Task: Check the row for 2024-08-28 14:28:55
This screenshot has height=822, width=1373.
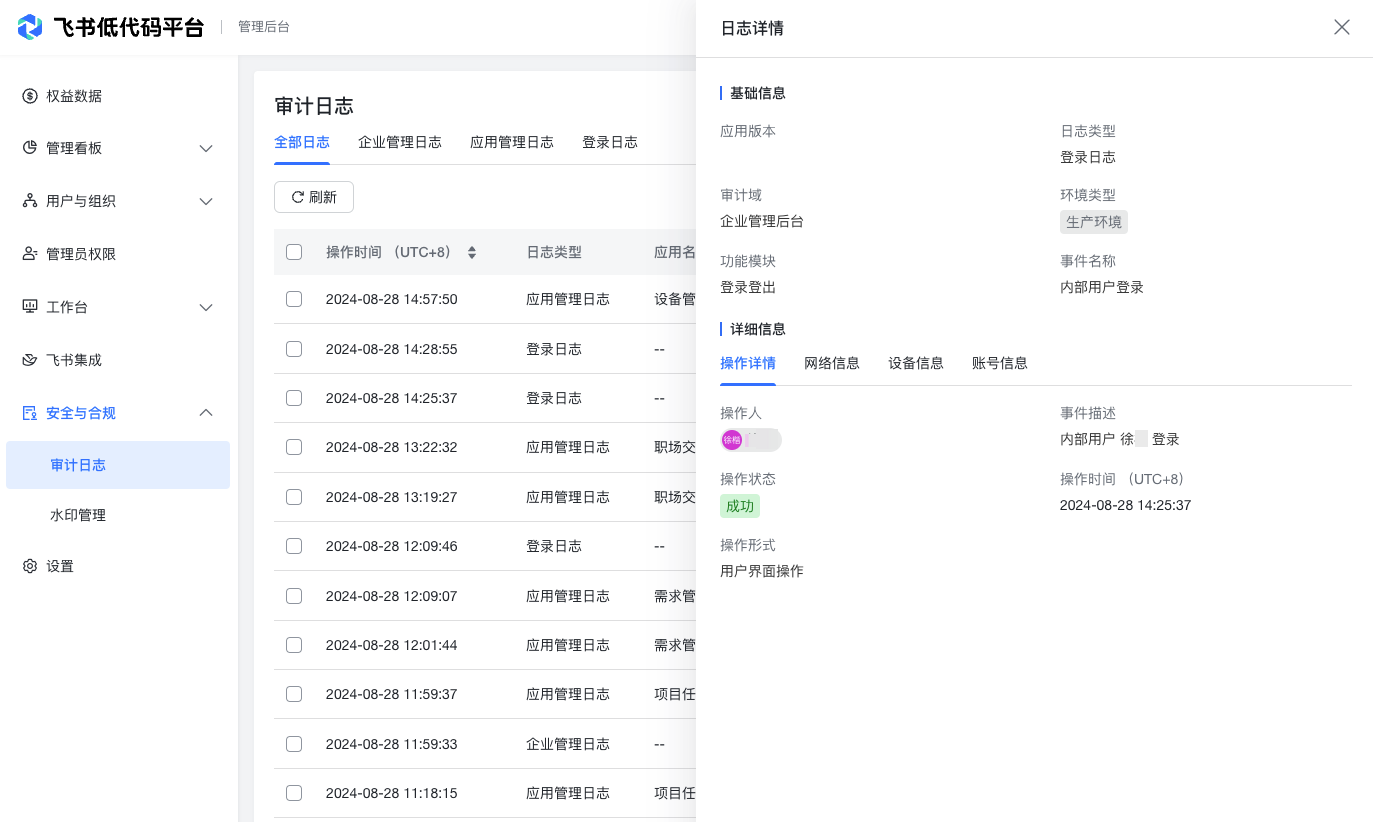Action: [x=294, y=349]
